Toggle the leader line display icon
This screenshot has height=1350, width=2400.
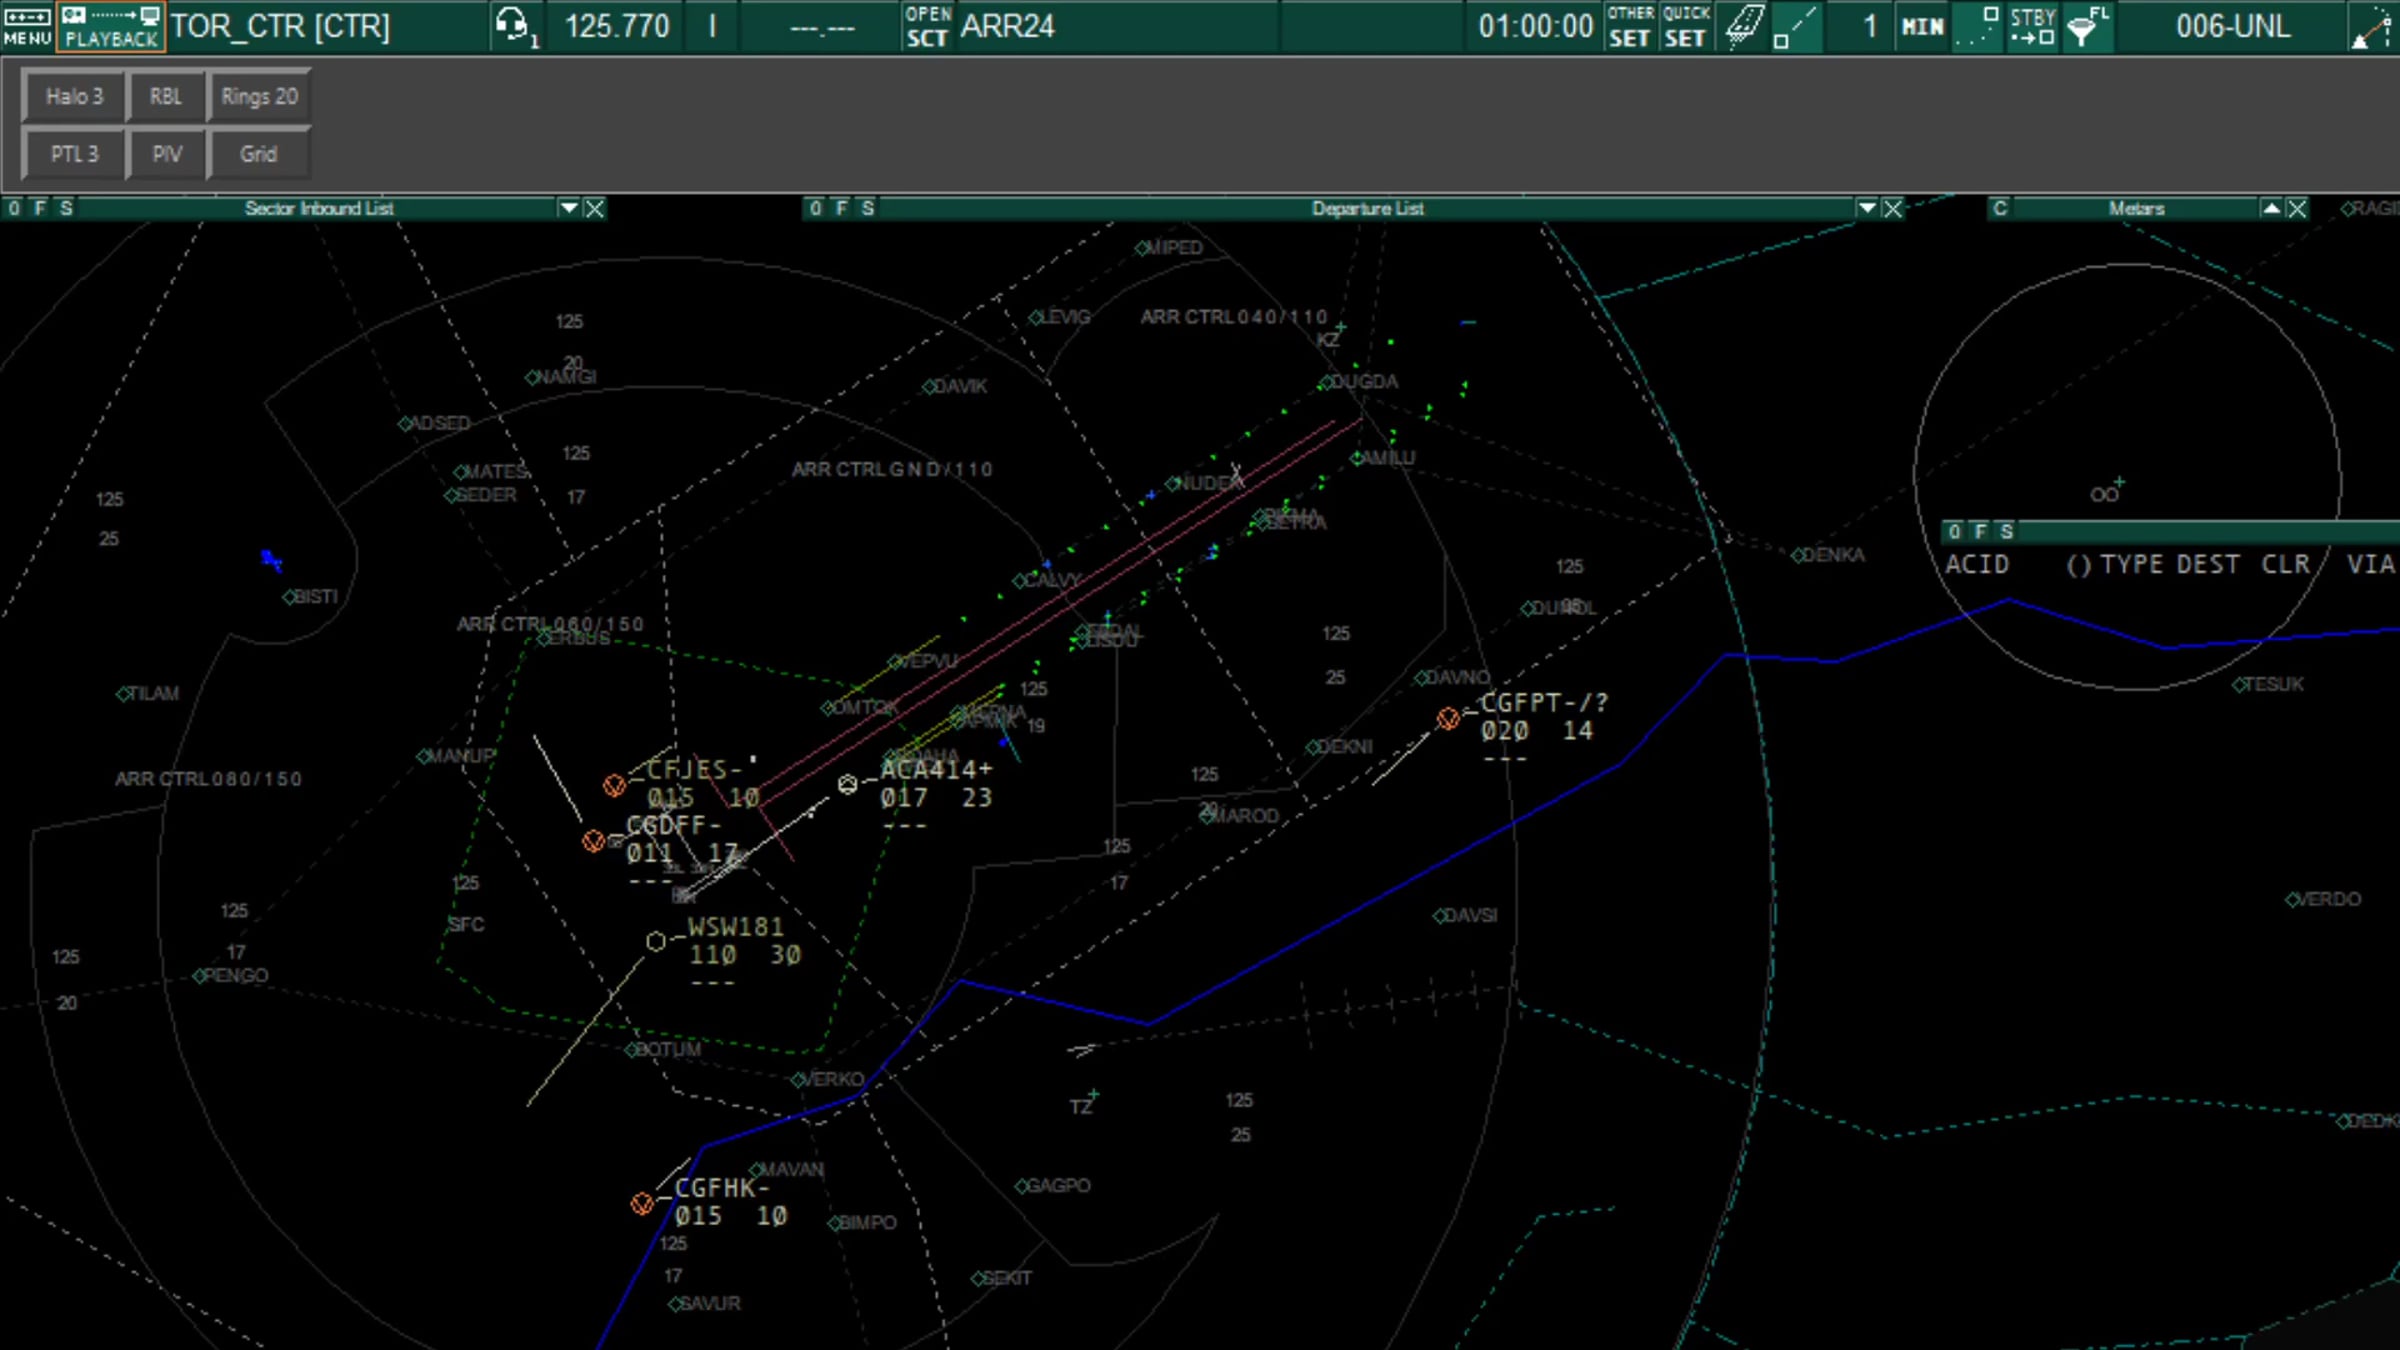click(1796, 26)
